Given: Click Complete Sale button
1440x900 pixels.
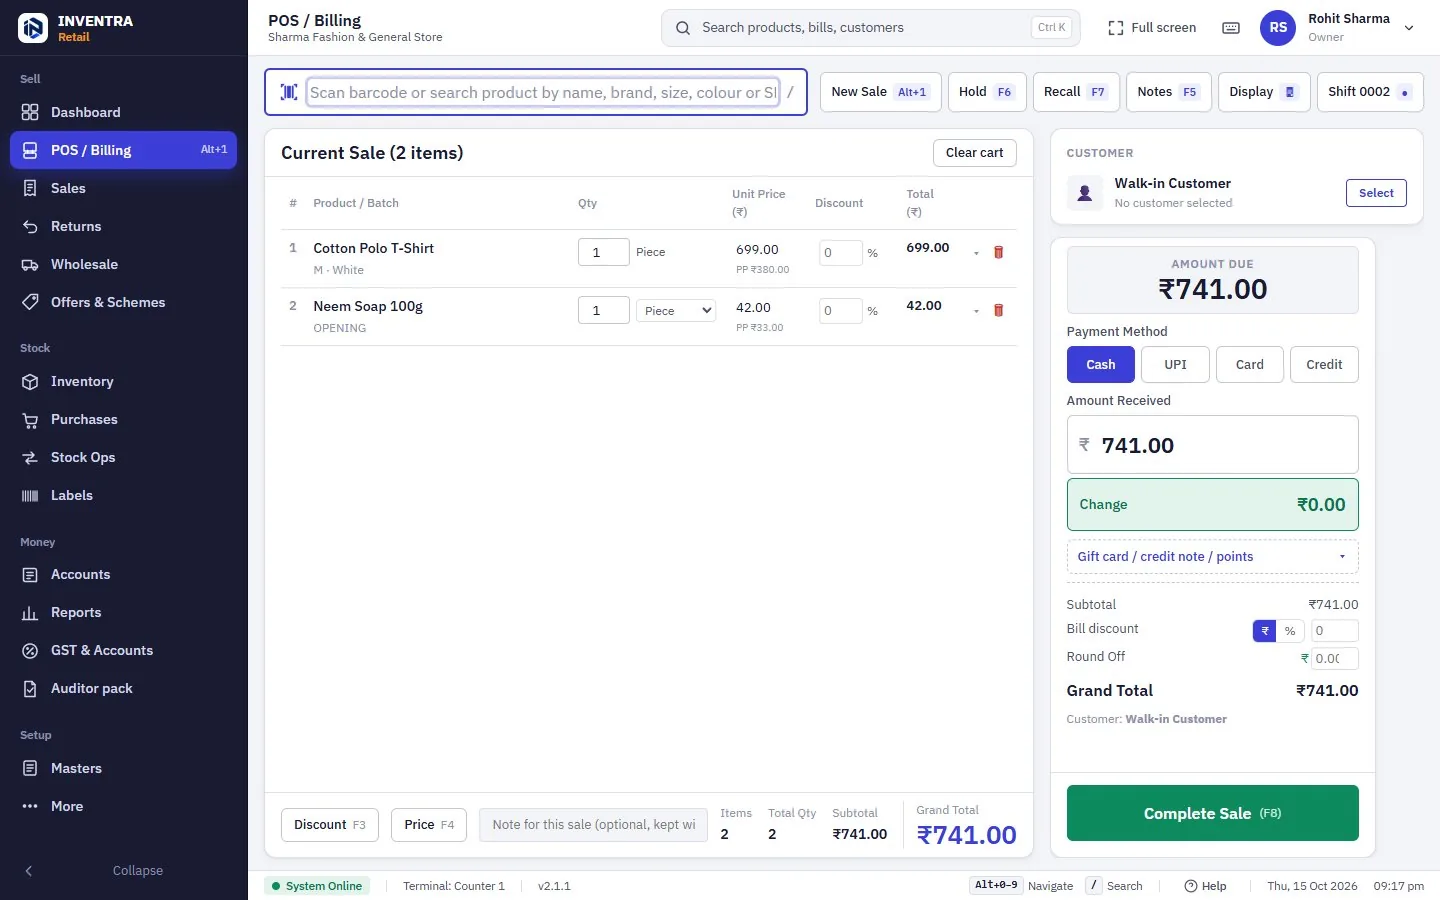Looking at the screenshot, I should (x=1212, y=813).
